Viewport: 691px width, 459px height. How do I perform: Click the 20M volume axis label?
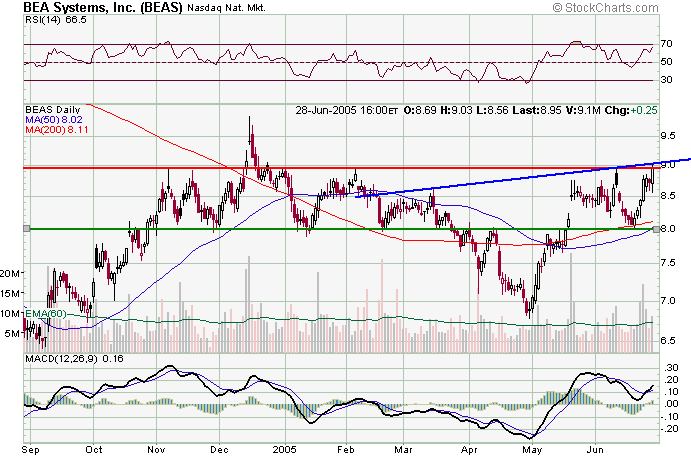(10, 274)
